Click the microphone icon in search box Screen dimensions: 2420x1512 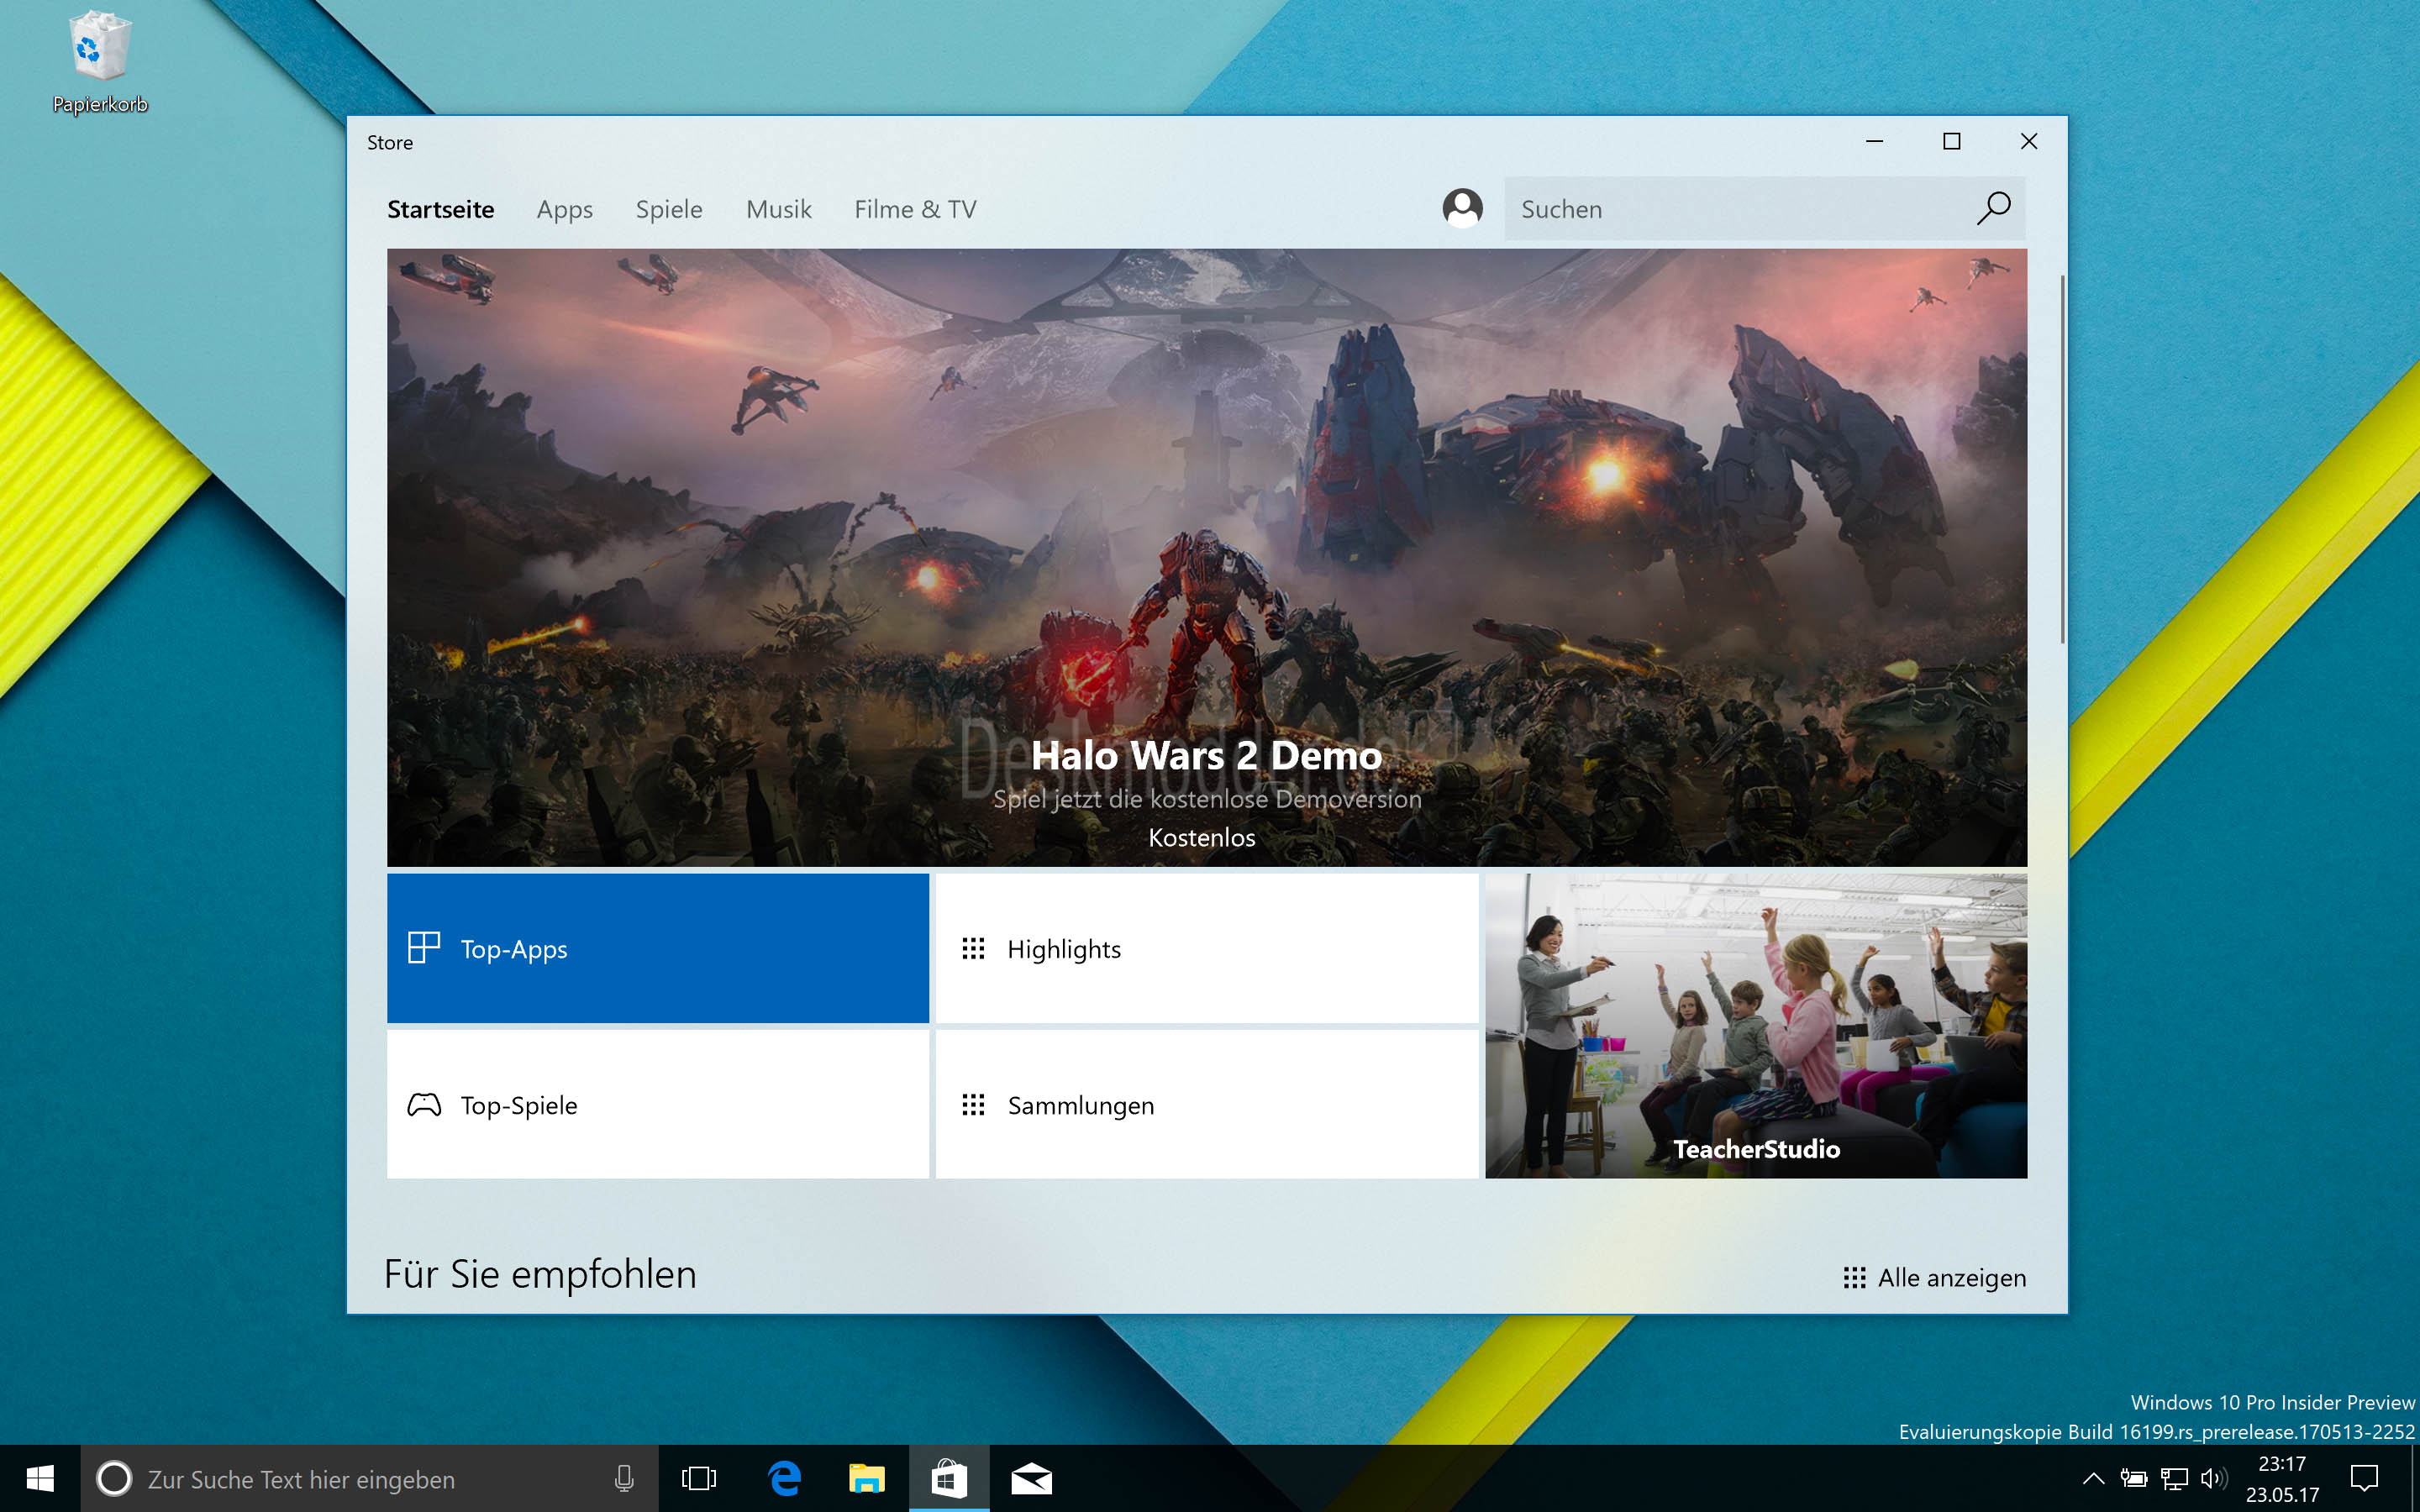pos(624,1478)
